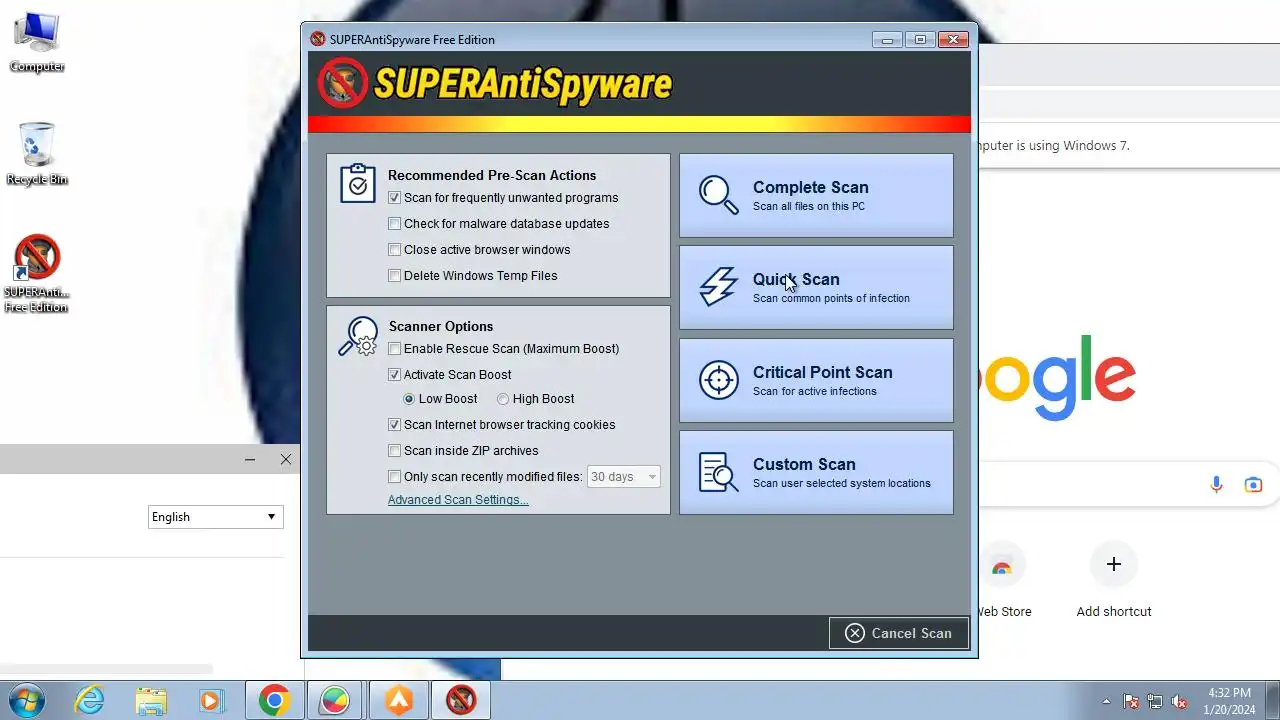
Task: Start the Critical Point Scan
Action: (x=816, y=380)
